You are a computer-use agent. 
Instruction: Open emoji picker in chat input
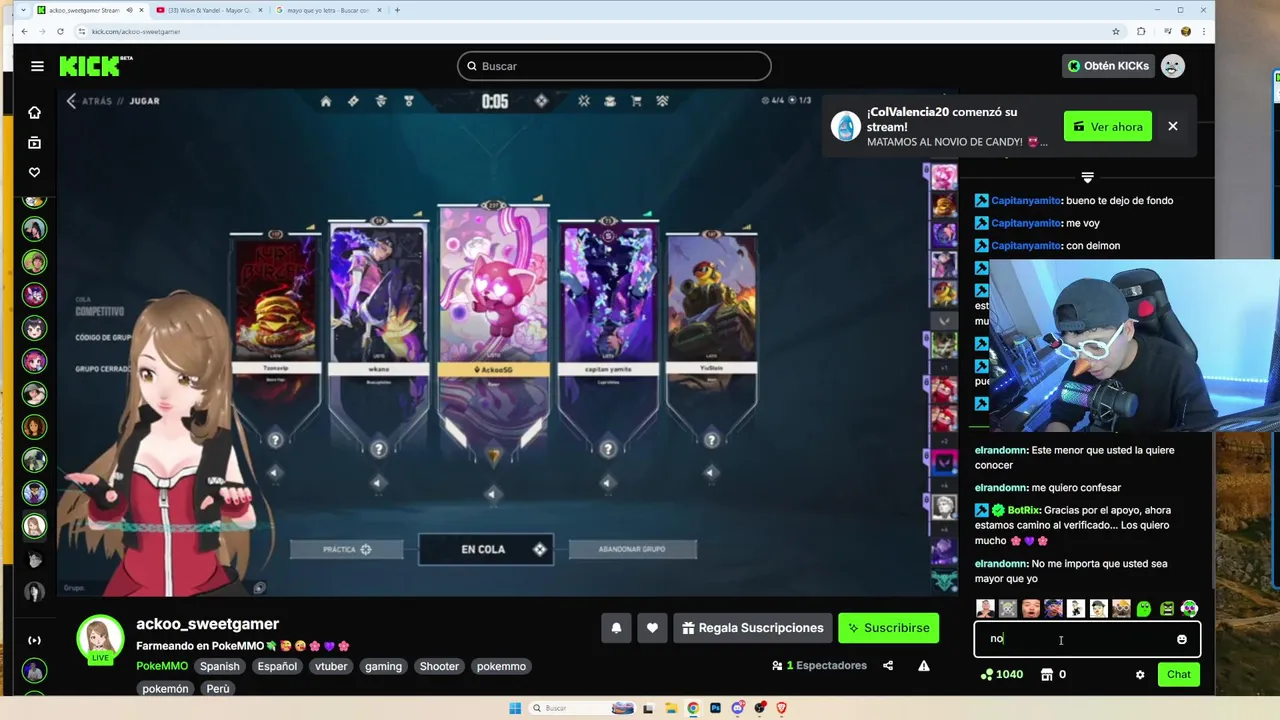(x=1182, y=639)
